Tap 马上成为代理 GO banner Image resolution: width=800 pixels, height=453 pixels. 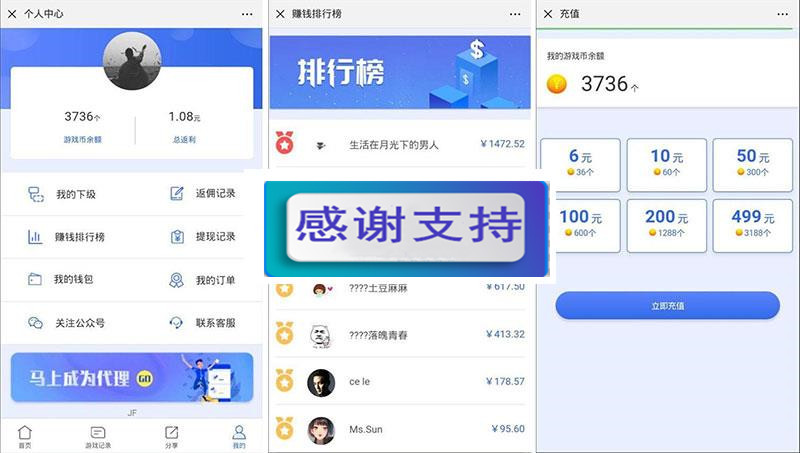coord(132,378)
